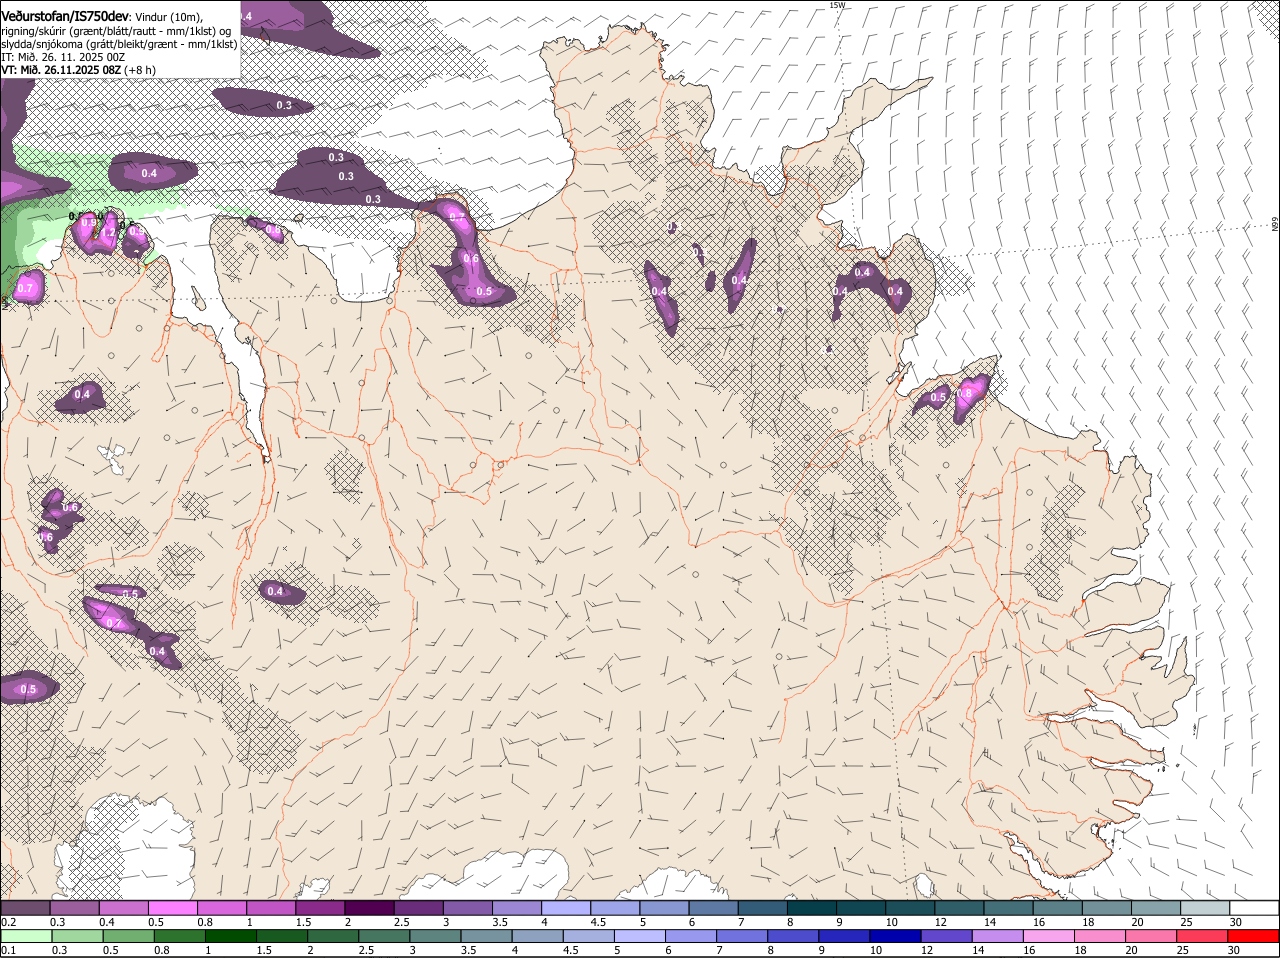Click the 0.4 label on the purple snow scale
The width and height of the screenshot is (1280, 958).
click(x=107, y=922)
